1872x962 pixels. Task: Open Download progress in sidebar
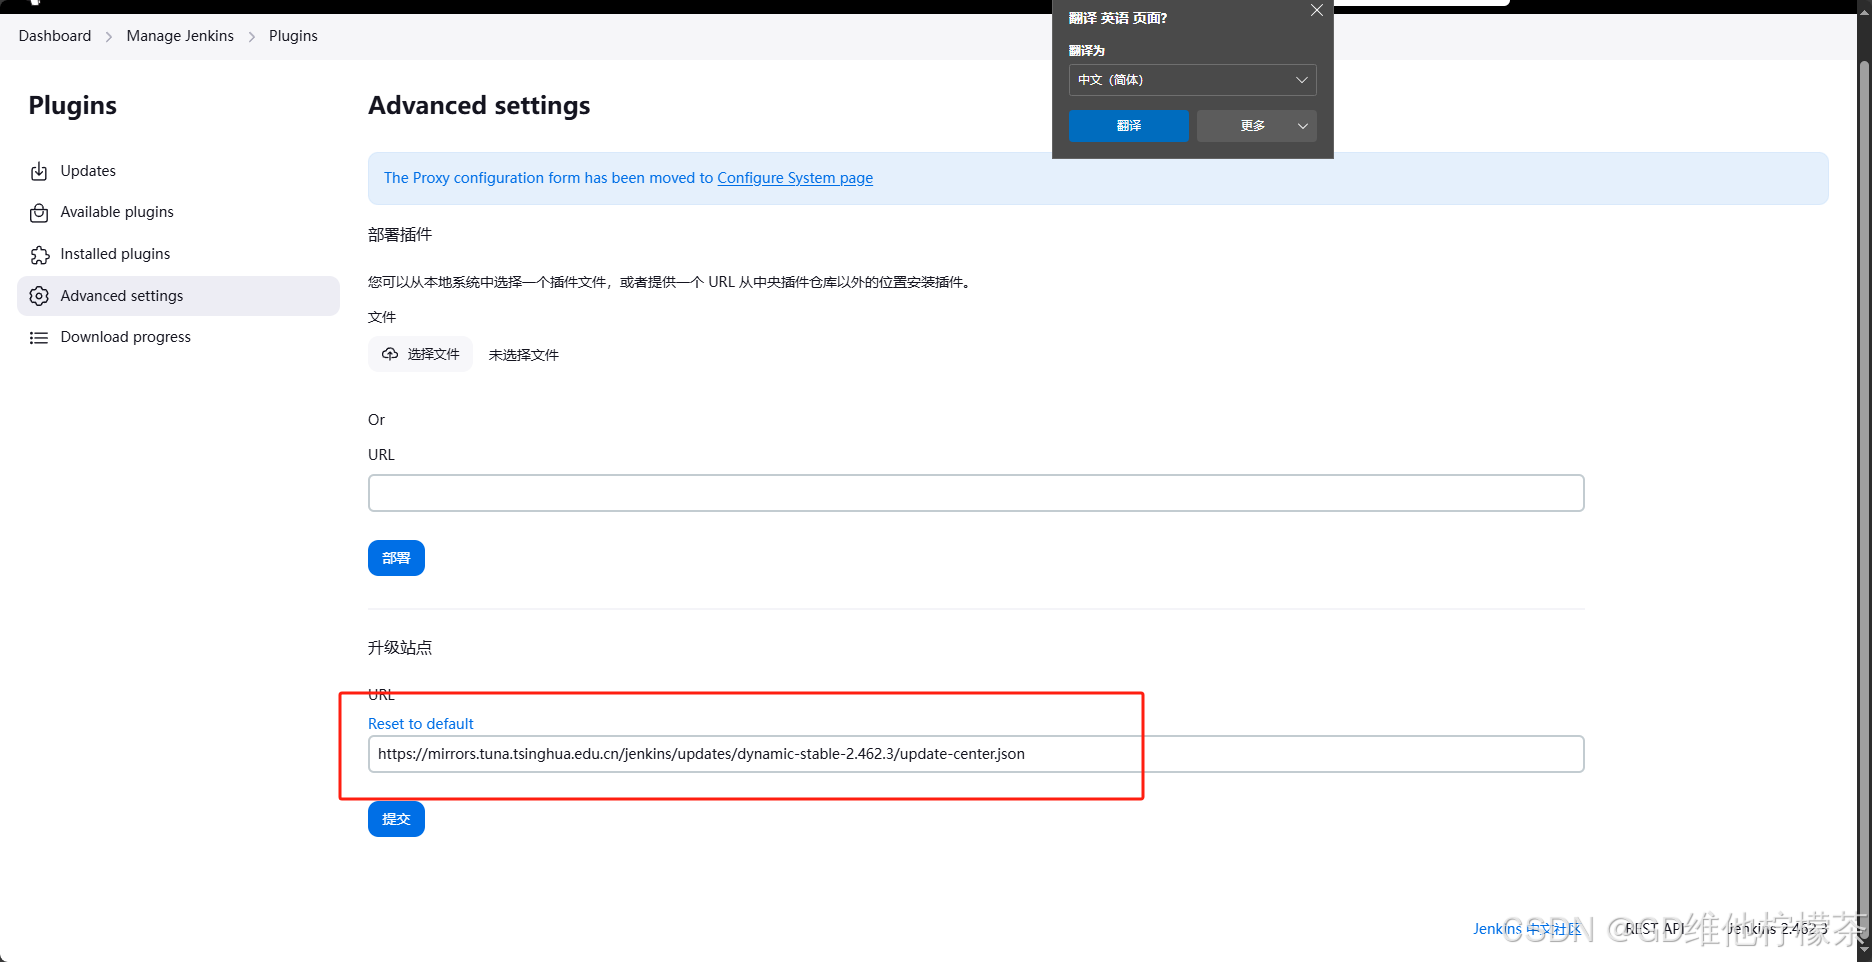[178, 337]
